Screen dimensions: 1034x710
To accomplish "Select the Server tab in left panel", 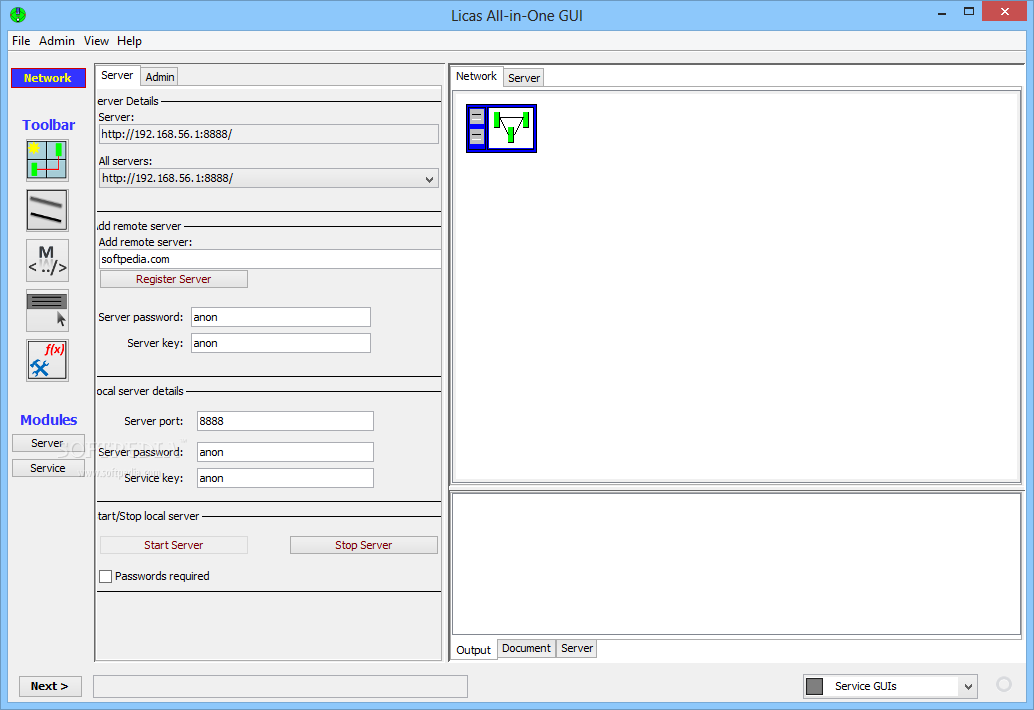I will (x=117, y=76).
